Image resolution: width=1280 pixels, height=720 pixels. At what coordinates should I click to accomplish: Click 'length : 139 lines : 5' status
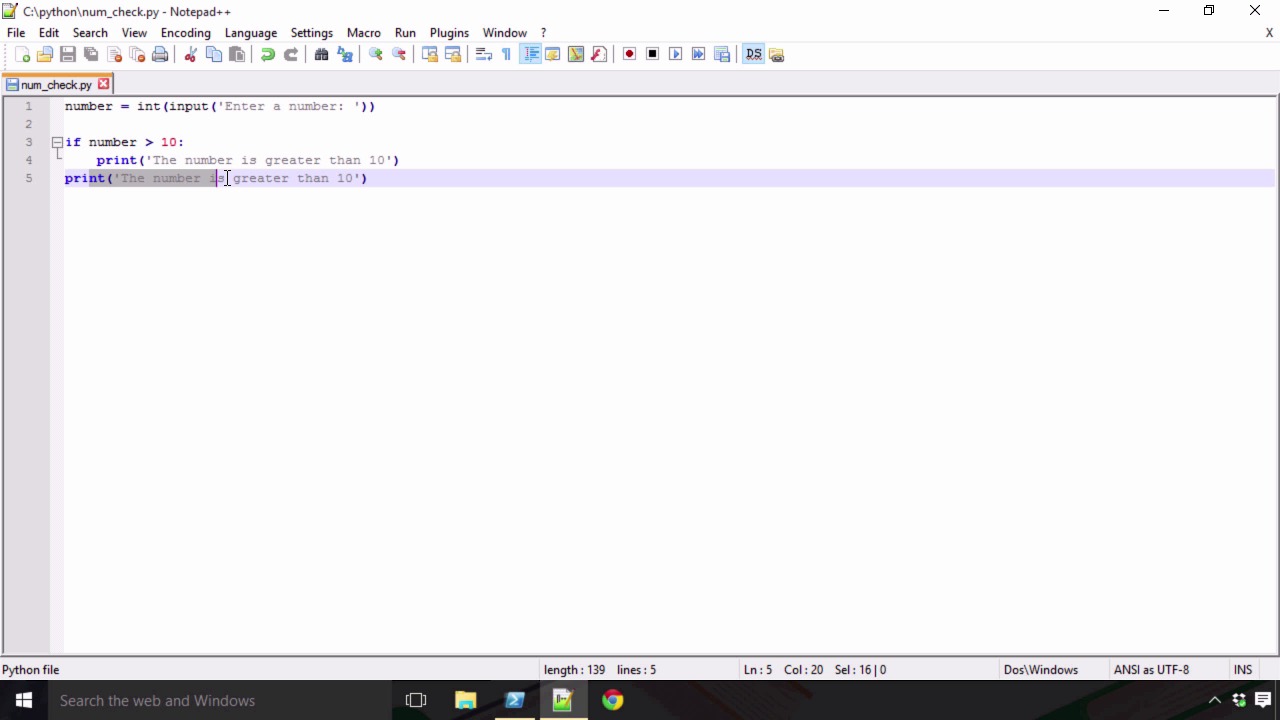coord(600,670)
